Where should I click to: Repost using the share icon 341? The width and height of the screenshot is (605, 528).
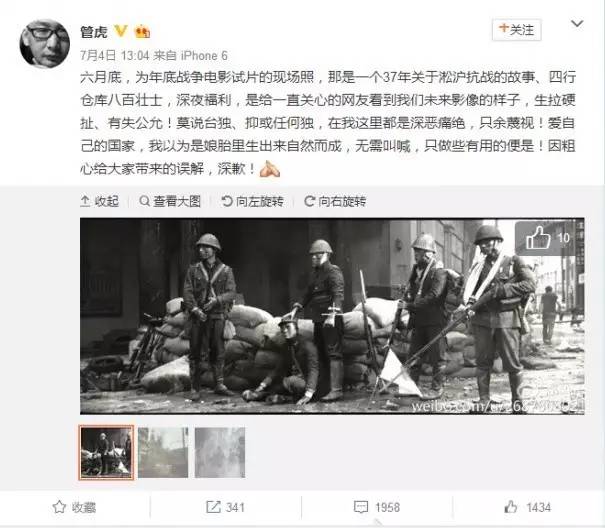tap(225, 507)
